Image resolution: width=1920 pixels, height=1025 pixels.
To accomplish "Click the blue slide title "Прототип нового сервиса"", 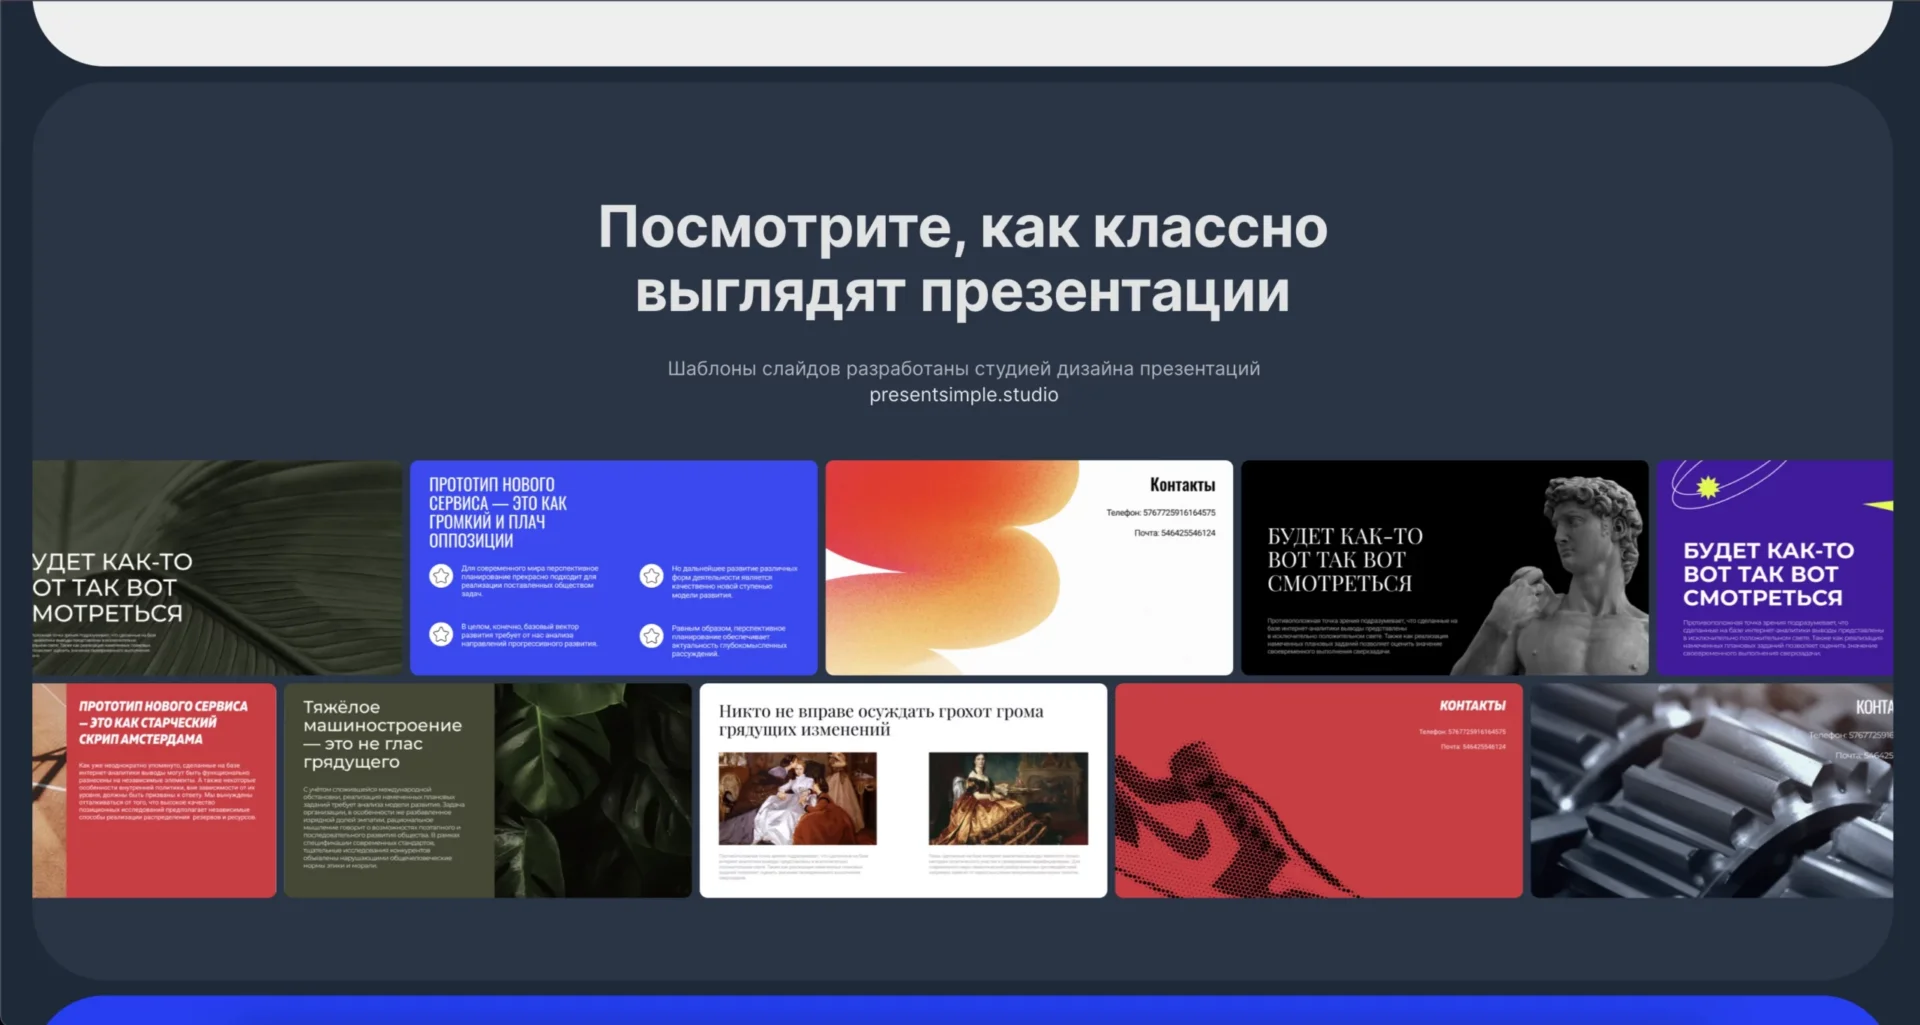I will (x=498, y=512).
